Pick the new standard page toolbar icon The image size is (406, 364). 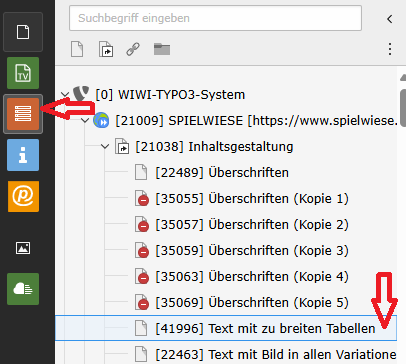[x=77, y=49]
